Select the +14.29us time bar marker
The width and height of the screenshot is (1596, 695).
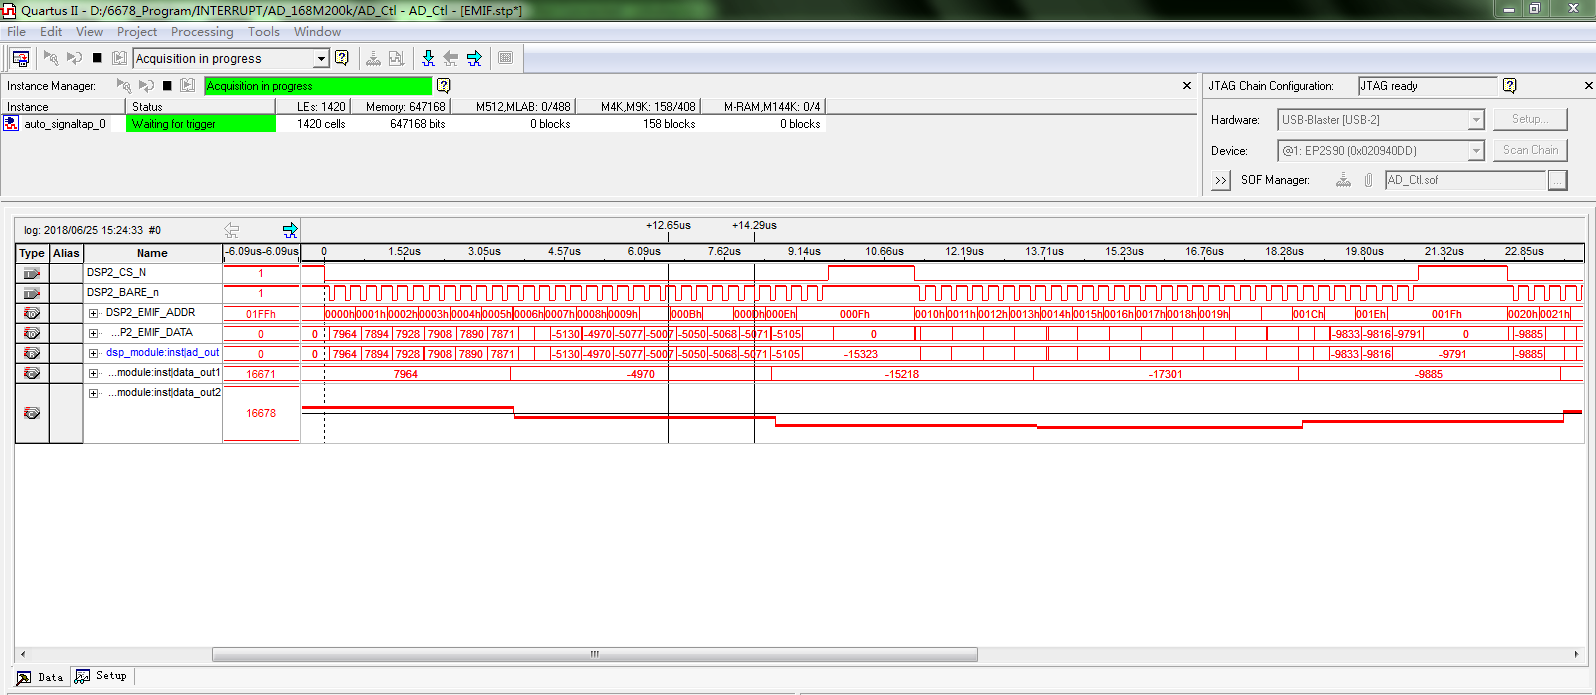pyautogui.click(x=754, y=226)
